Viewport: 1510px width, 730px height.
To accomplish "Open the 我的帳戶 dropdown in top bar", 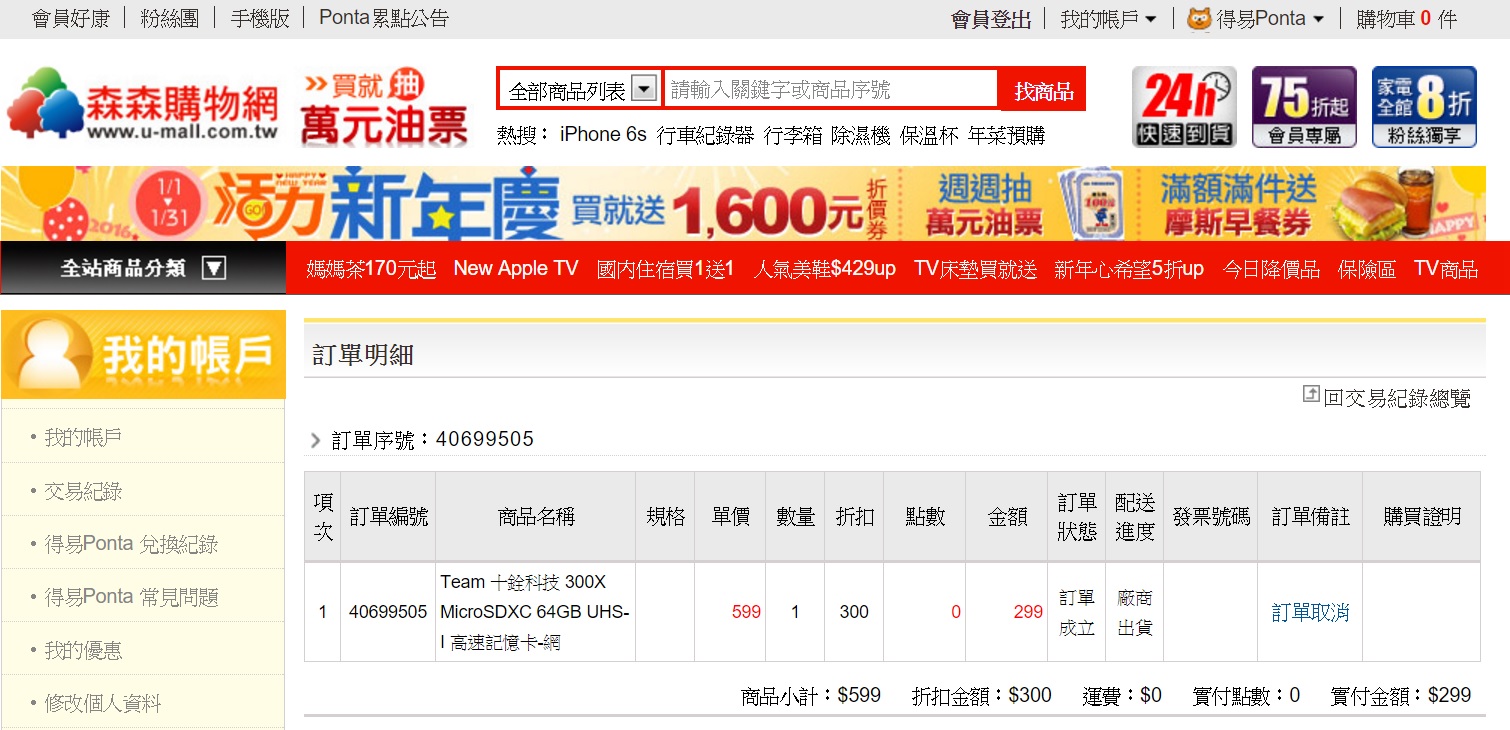I will coord(1108,19).
